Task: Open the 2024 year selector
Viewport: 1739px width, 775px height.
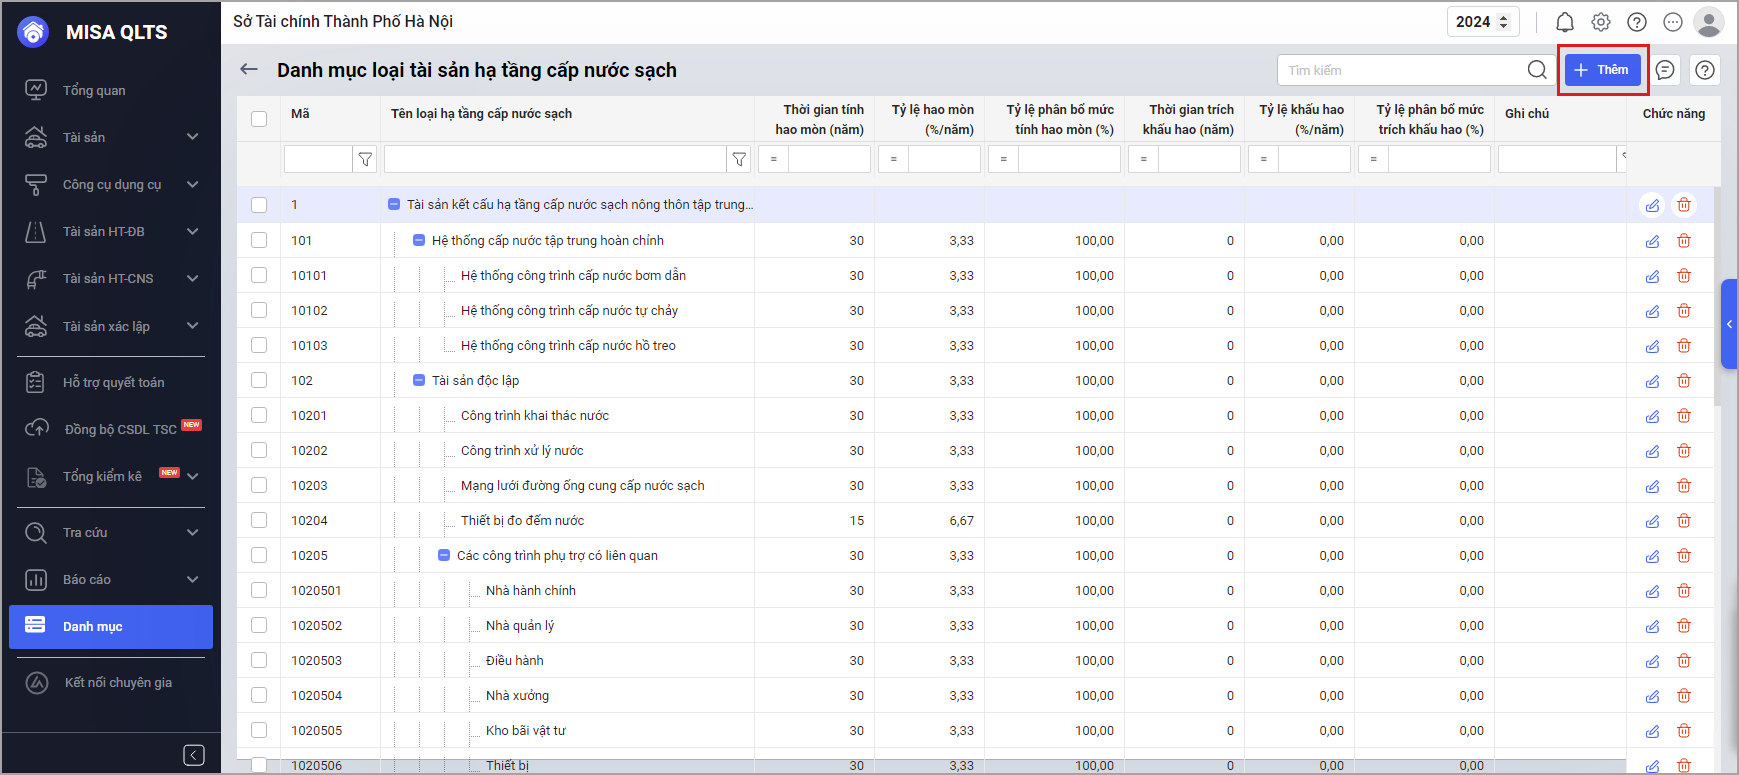Action: tap(1482, 22)
